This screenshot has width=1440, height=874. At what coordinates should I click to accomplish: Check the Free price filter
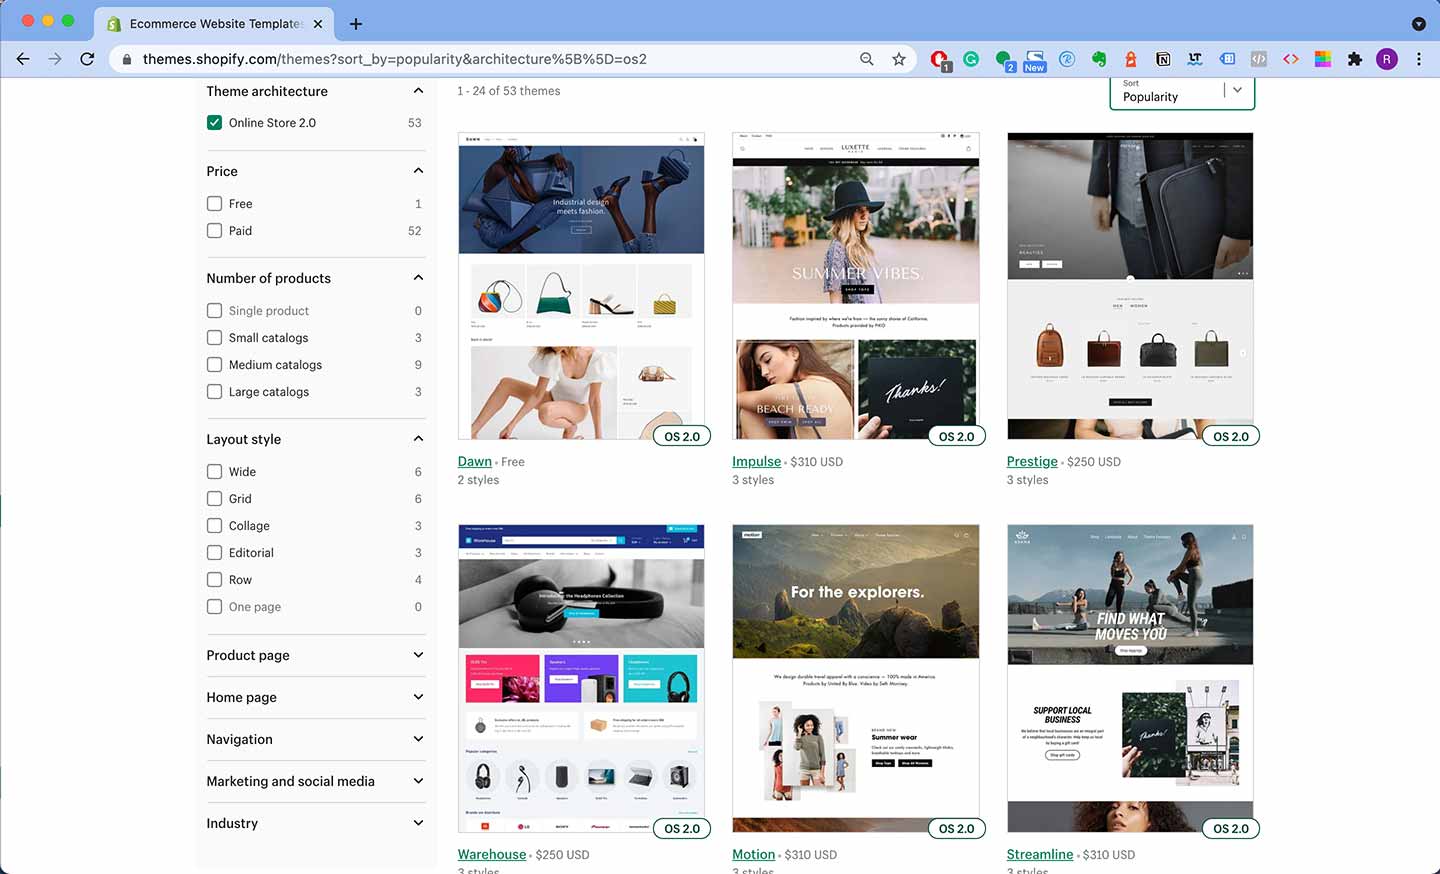coord(214,204)
